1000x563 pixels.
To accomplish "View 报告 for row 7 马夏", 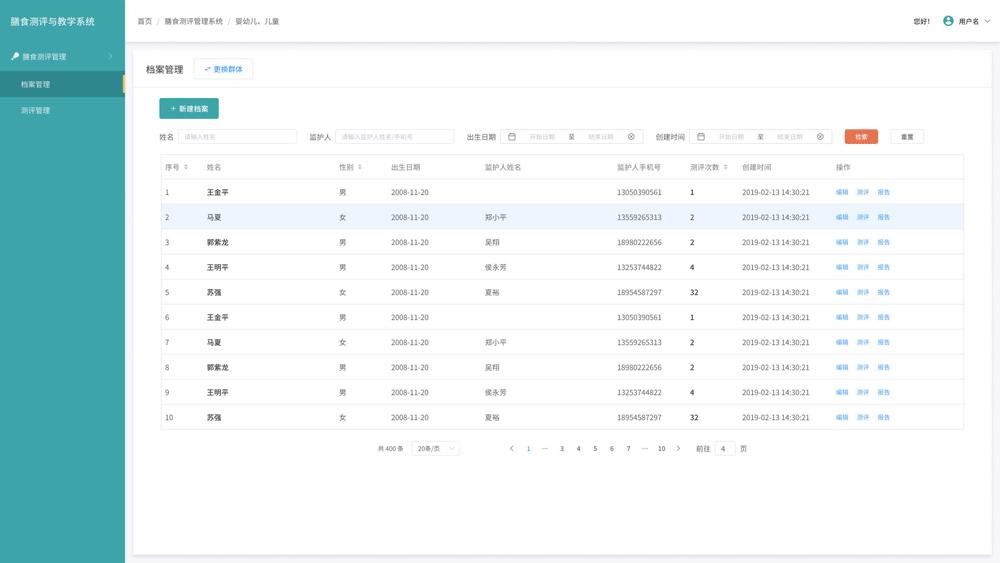I will click(x=883, y=342).
